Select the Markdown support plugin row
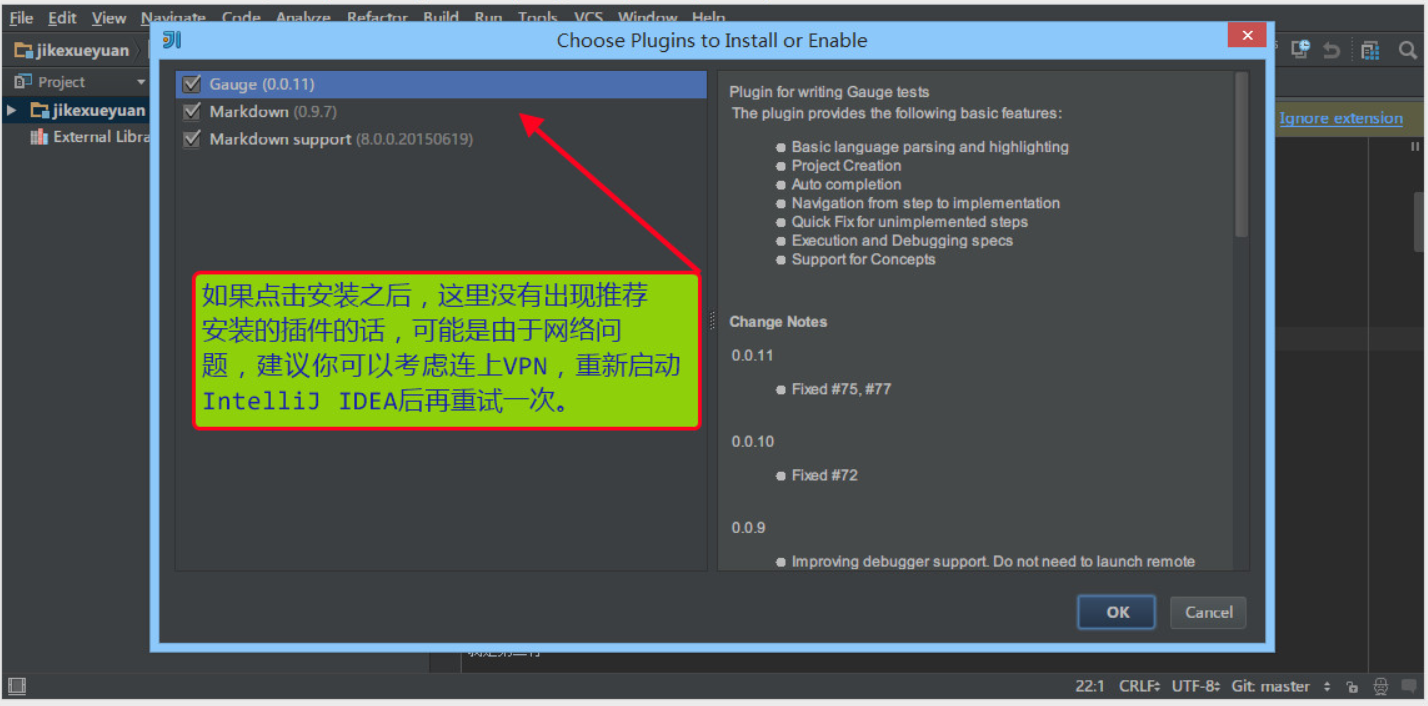The height and width of the screenshot is (706, 1428). click(441, 139)
